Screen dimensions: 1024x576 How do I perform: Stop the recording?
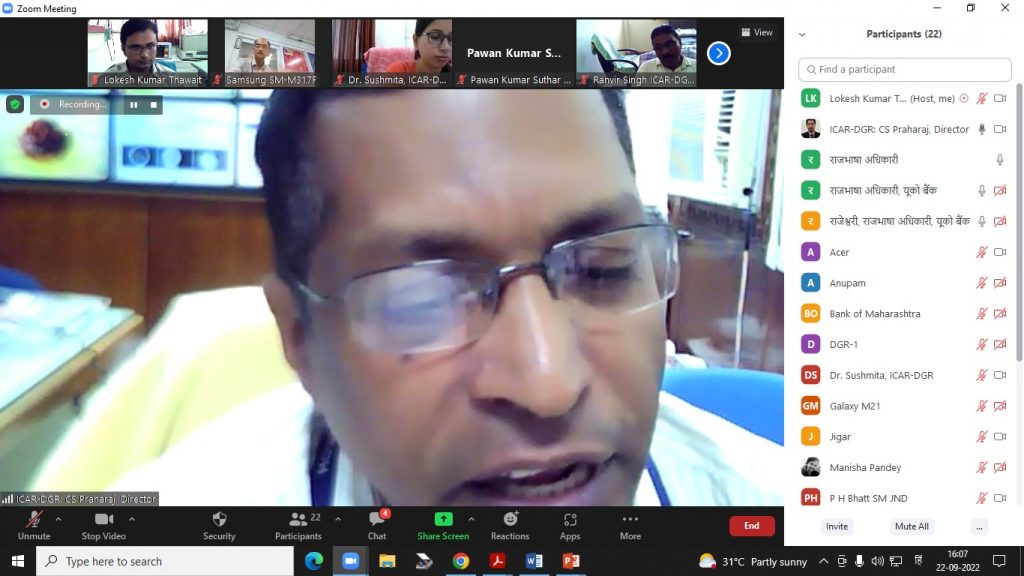click(154, 104)
